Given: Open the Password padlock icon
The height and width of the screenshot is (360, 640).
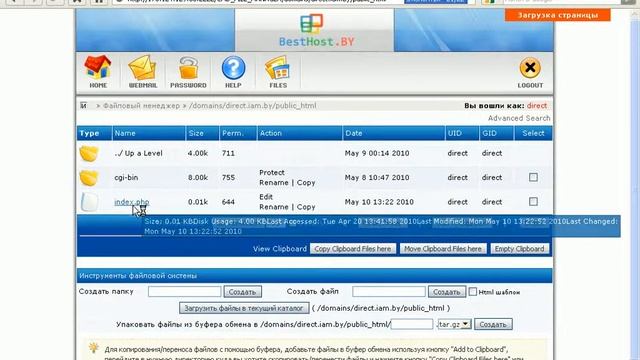Looking at the screenshot, I should [188, 72].
